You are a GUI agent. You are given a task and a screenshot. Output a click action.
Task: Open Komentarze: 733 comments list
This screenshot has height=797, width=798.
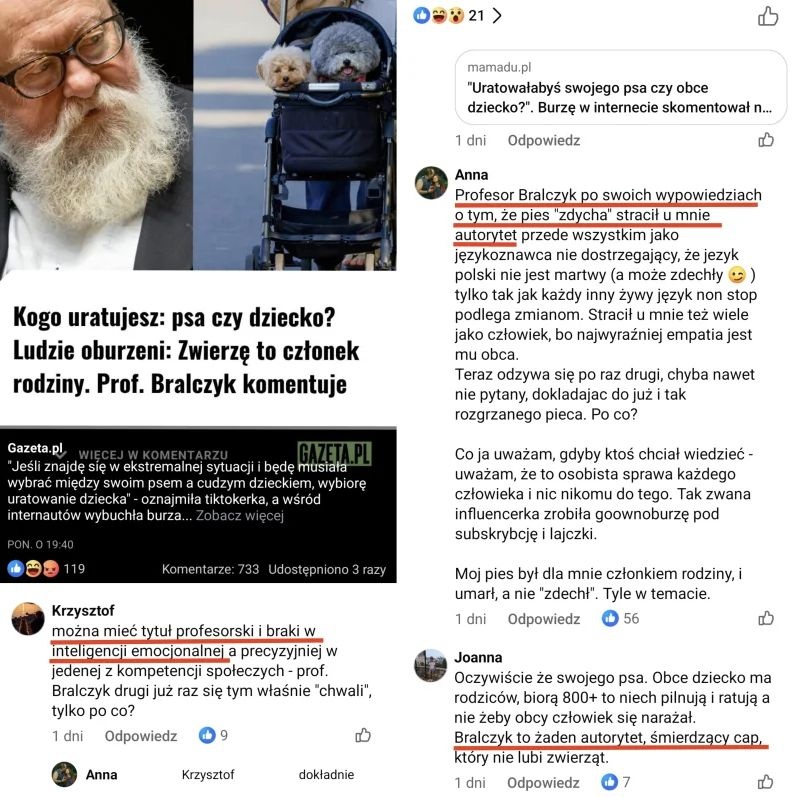coord(210,569)
